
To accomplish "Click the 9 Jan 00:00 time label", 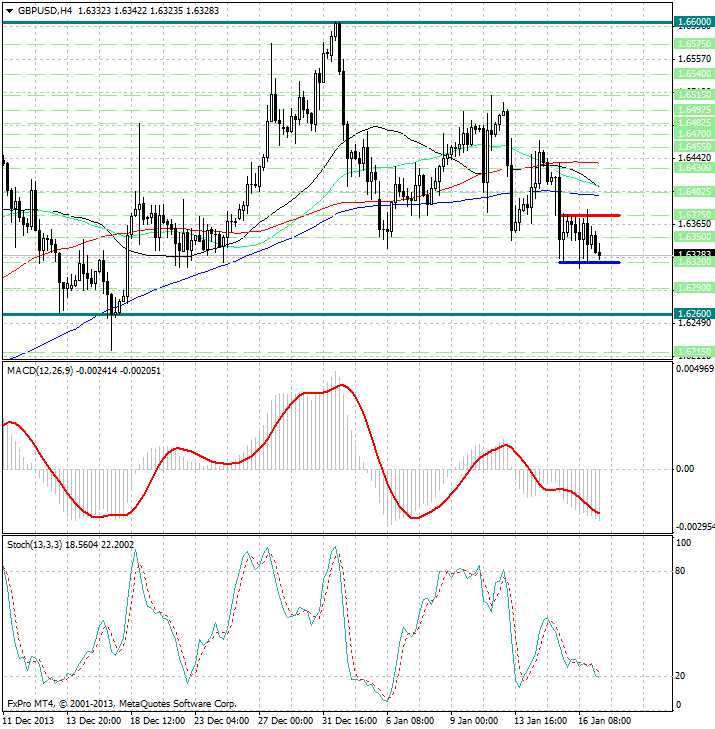I will pos(475,721).
